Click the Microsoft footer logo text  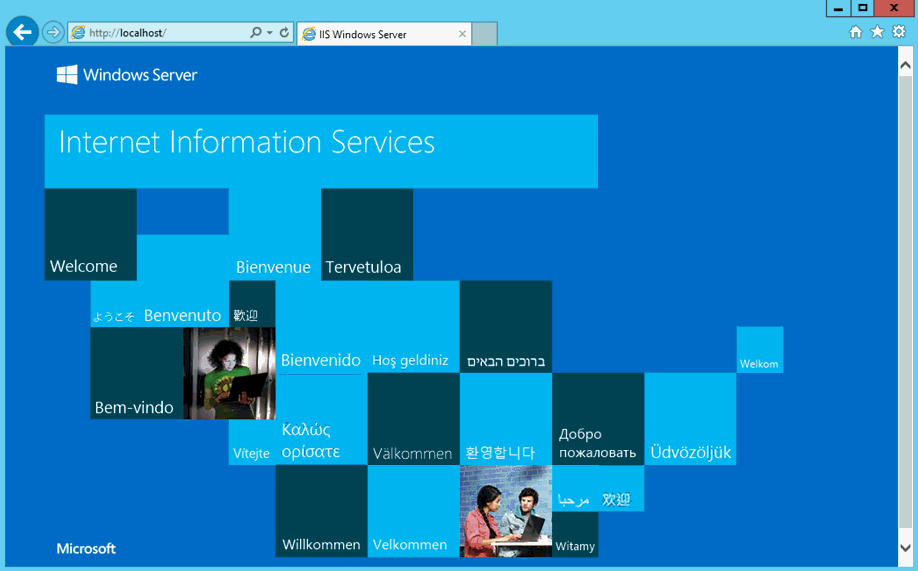coord(86,549)
